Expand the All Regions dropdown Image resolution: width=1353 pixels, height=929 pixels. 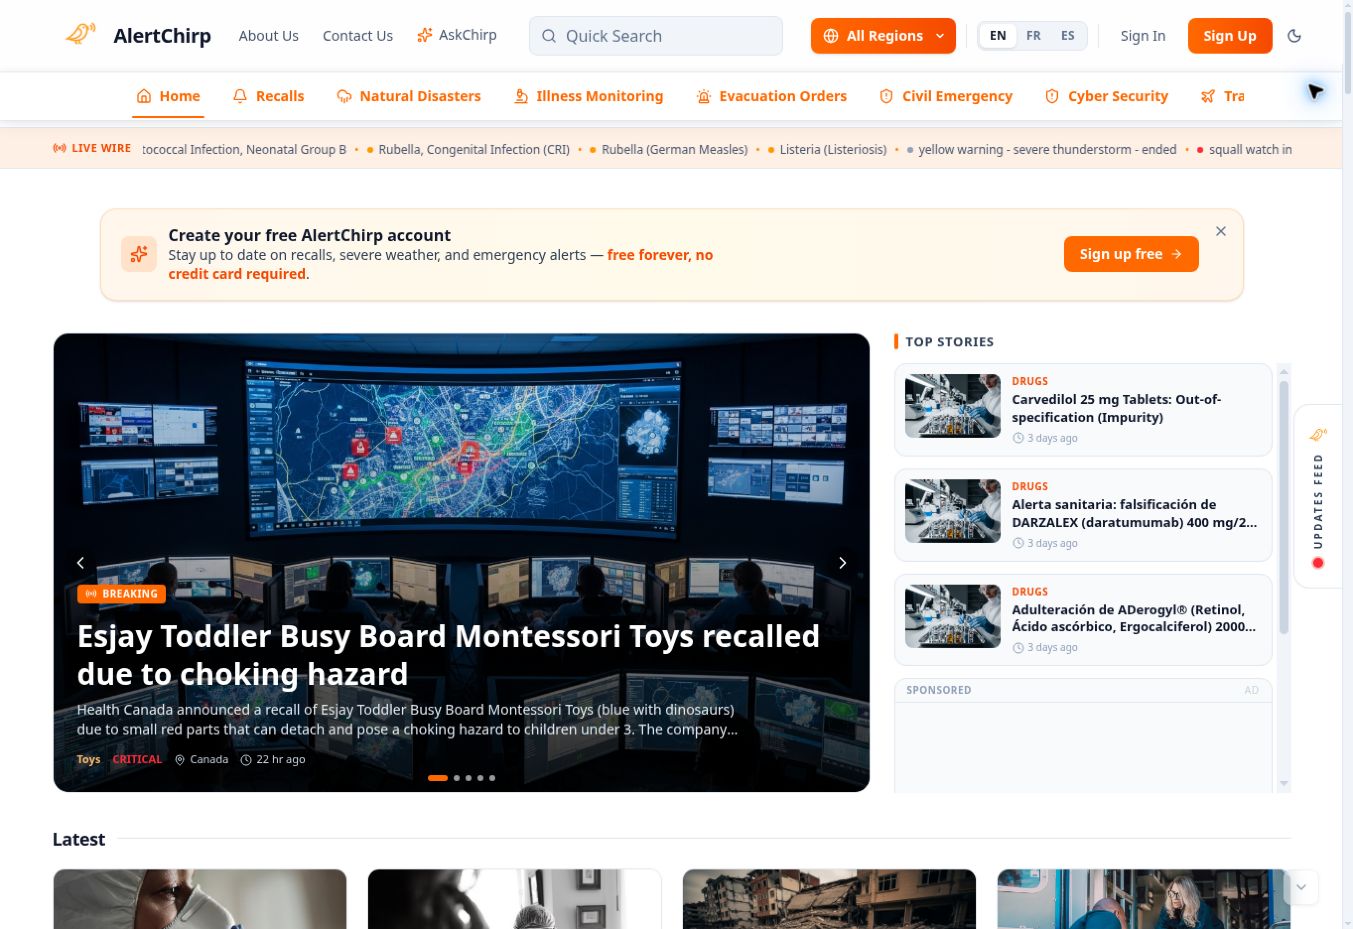point(883,36)
